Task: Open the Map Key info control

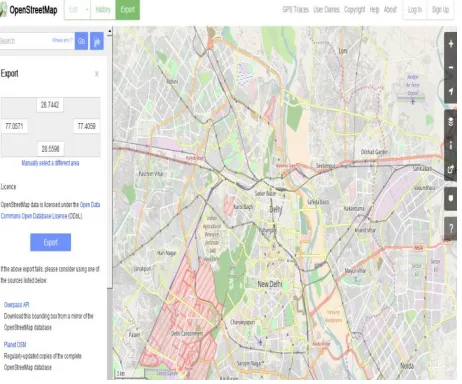Action: point(451,145)
